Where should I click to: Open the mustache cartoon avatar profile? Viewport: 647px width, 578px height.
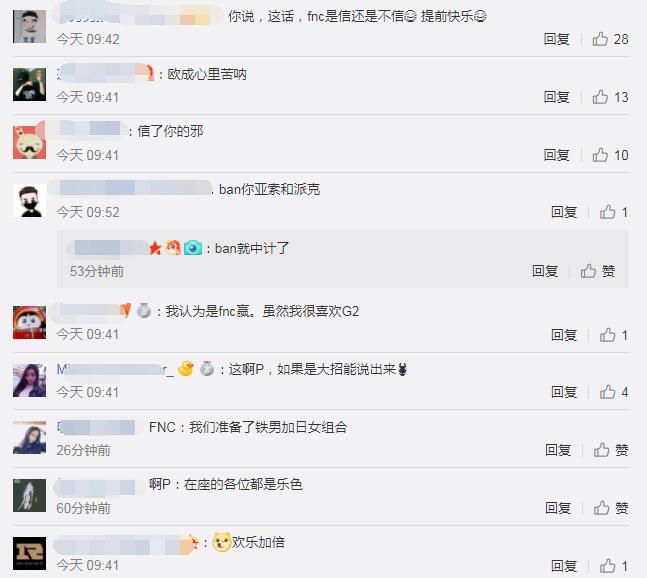click(29, 143)
